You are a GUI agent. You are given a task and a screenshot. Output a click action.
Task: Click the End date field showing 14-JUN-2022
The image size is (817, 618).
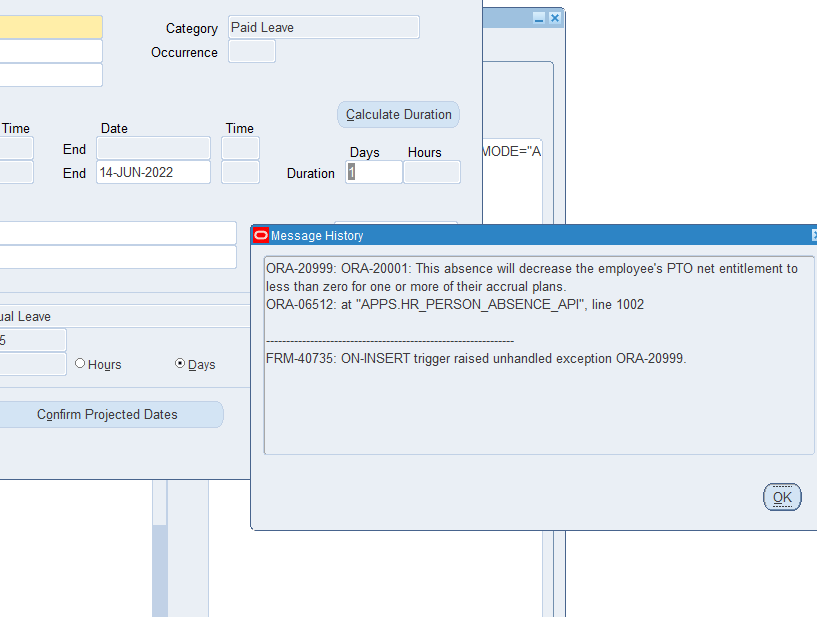coord(152,172)
